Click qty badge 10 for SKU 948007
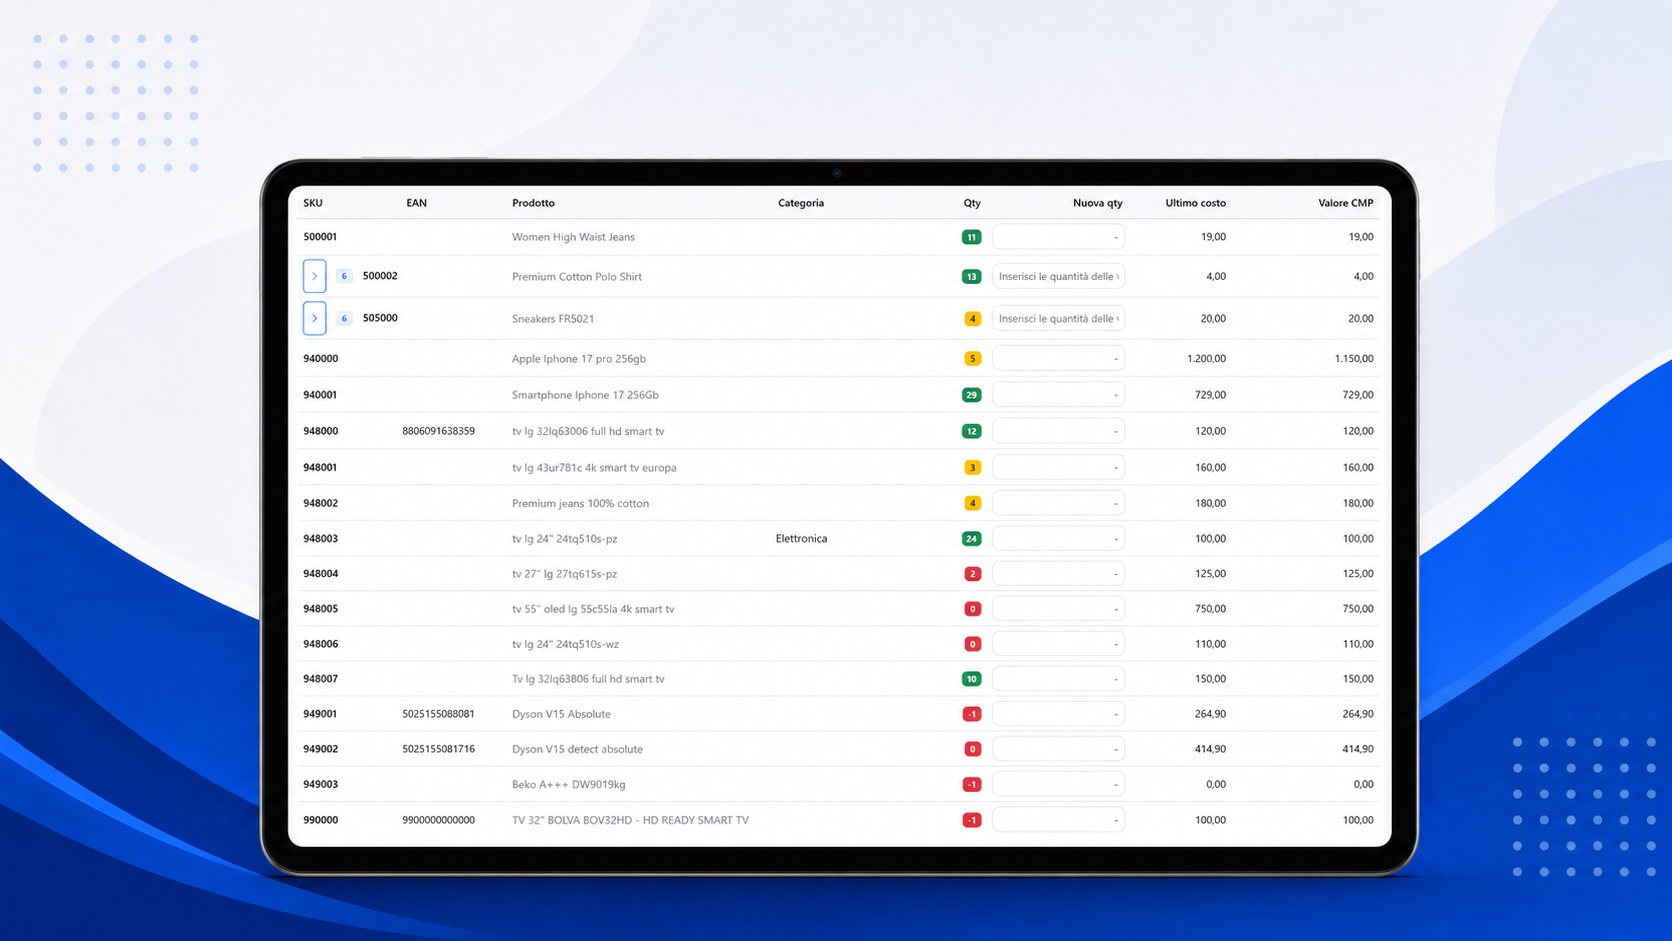The height and width of the screenshot is (941, 1672). (971, 679)
